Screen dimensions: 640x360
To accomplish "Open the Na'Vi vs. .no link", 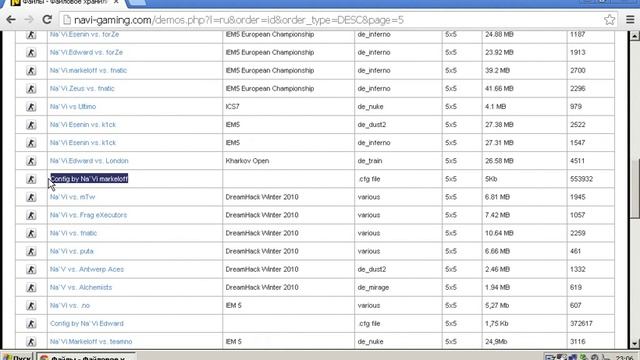I will tap(70, 305).
